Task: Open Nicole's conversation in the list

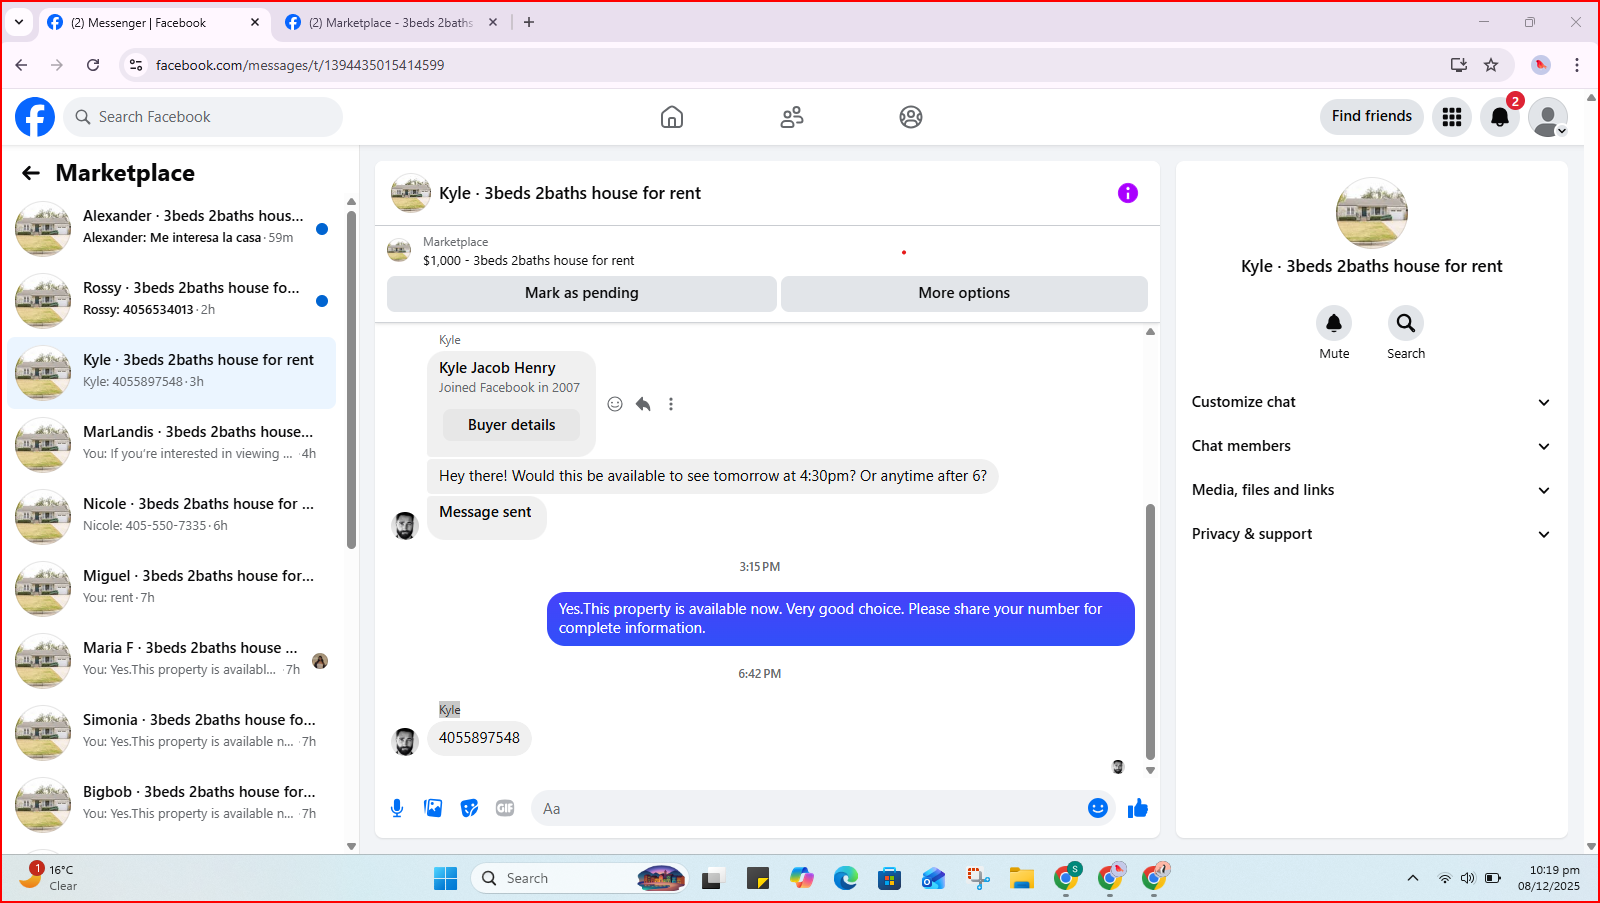Action: (x=172, y=517)
